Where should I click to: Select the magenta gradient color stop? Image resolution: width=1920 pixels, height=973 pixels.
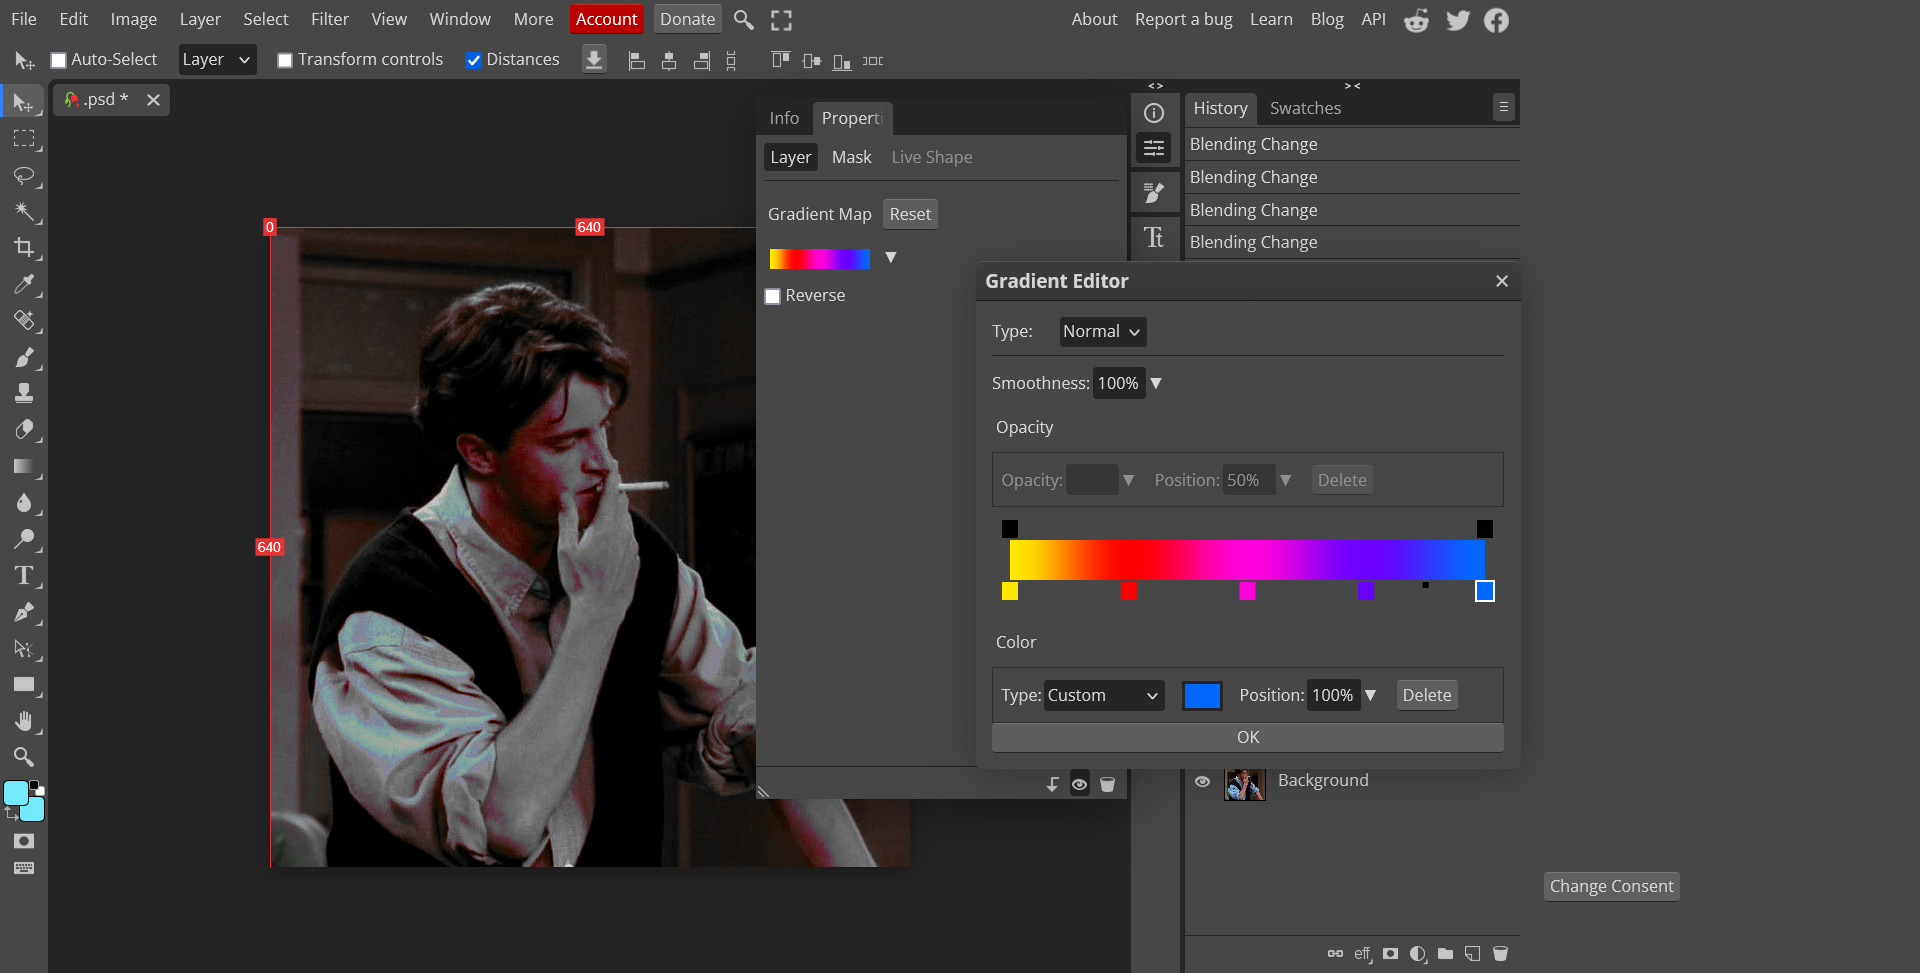point(1247,591)
